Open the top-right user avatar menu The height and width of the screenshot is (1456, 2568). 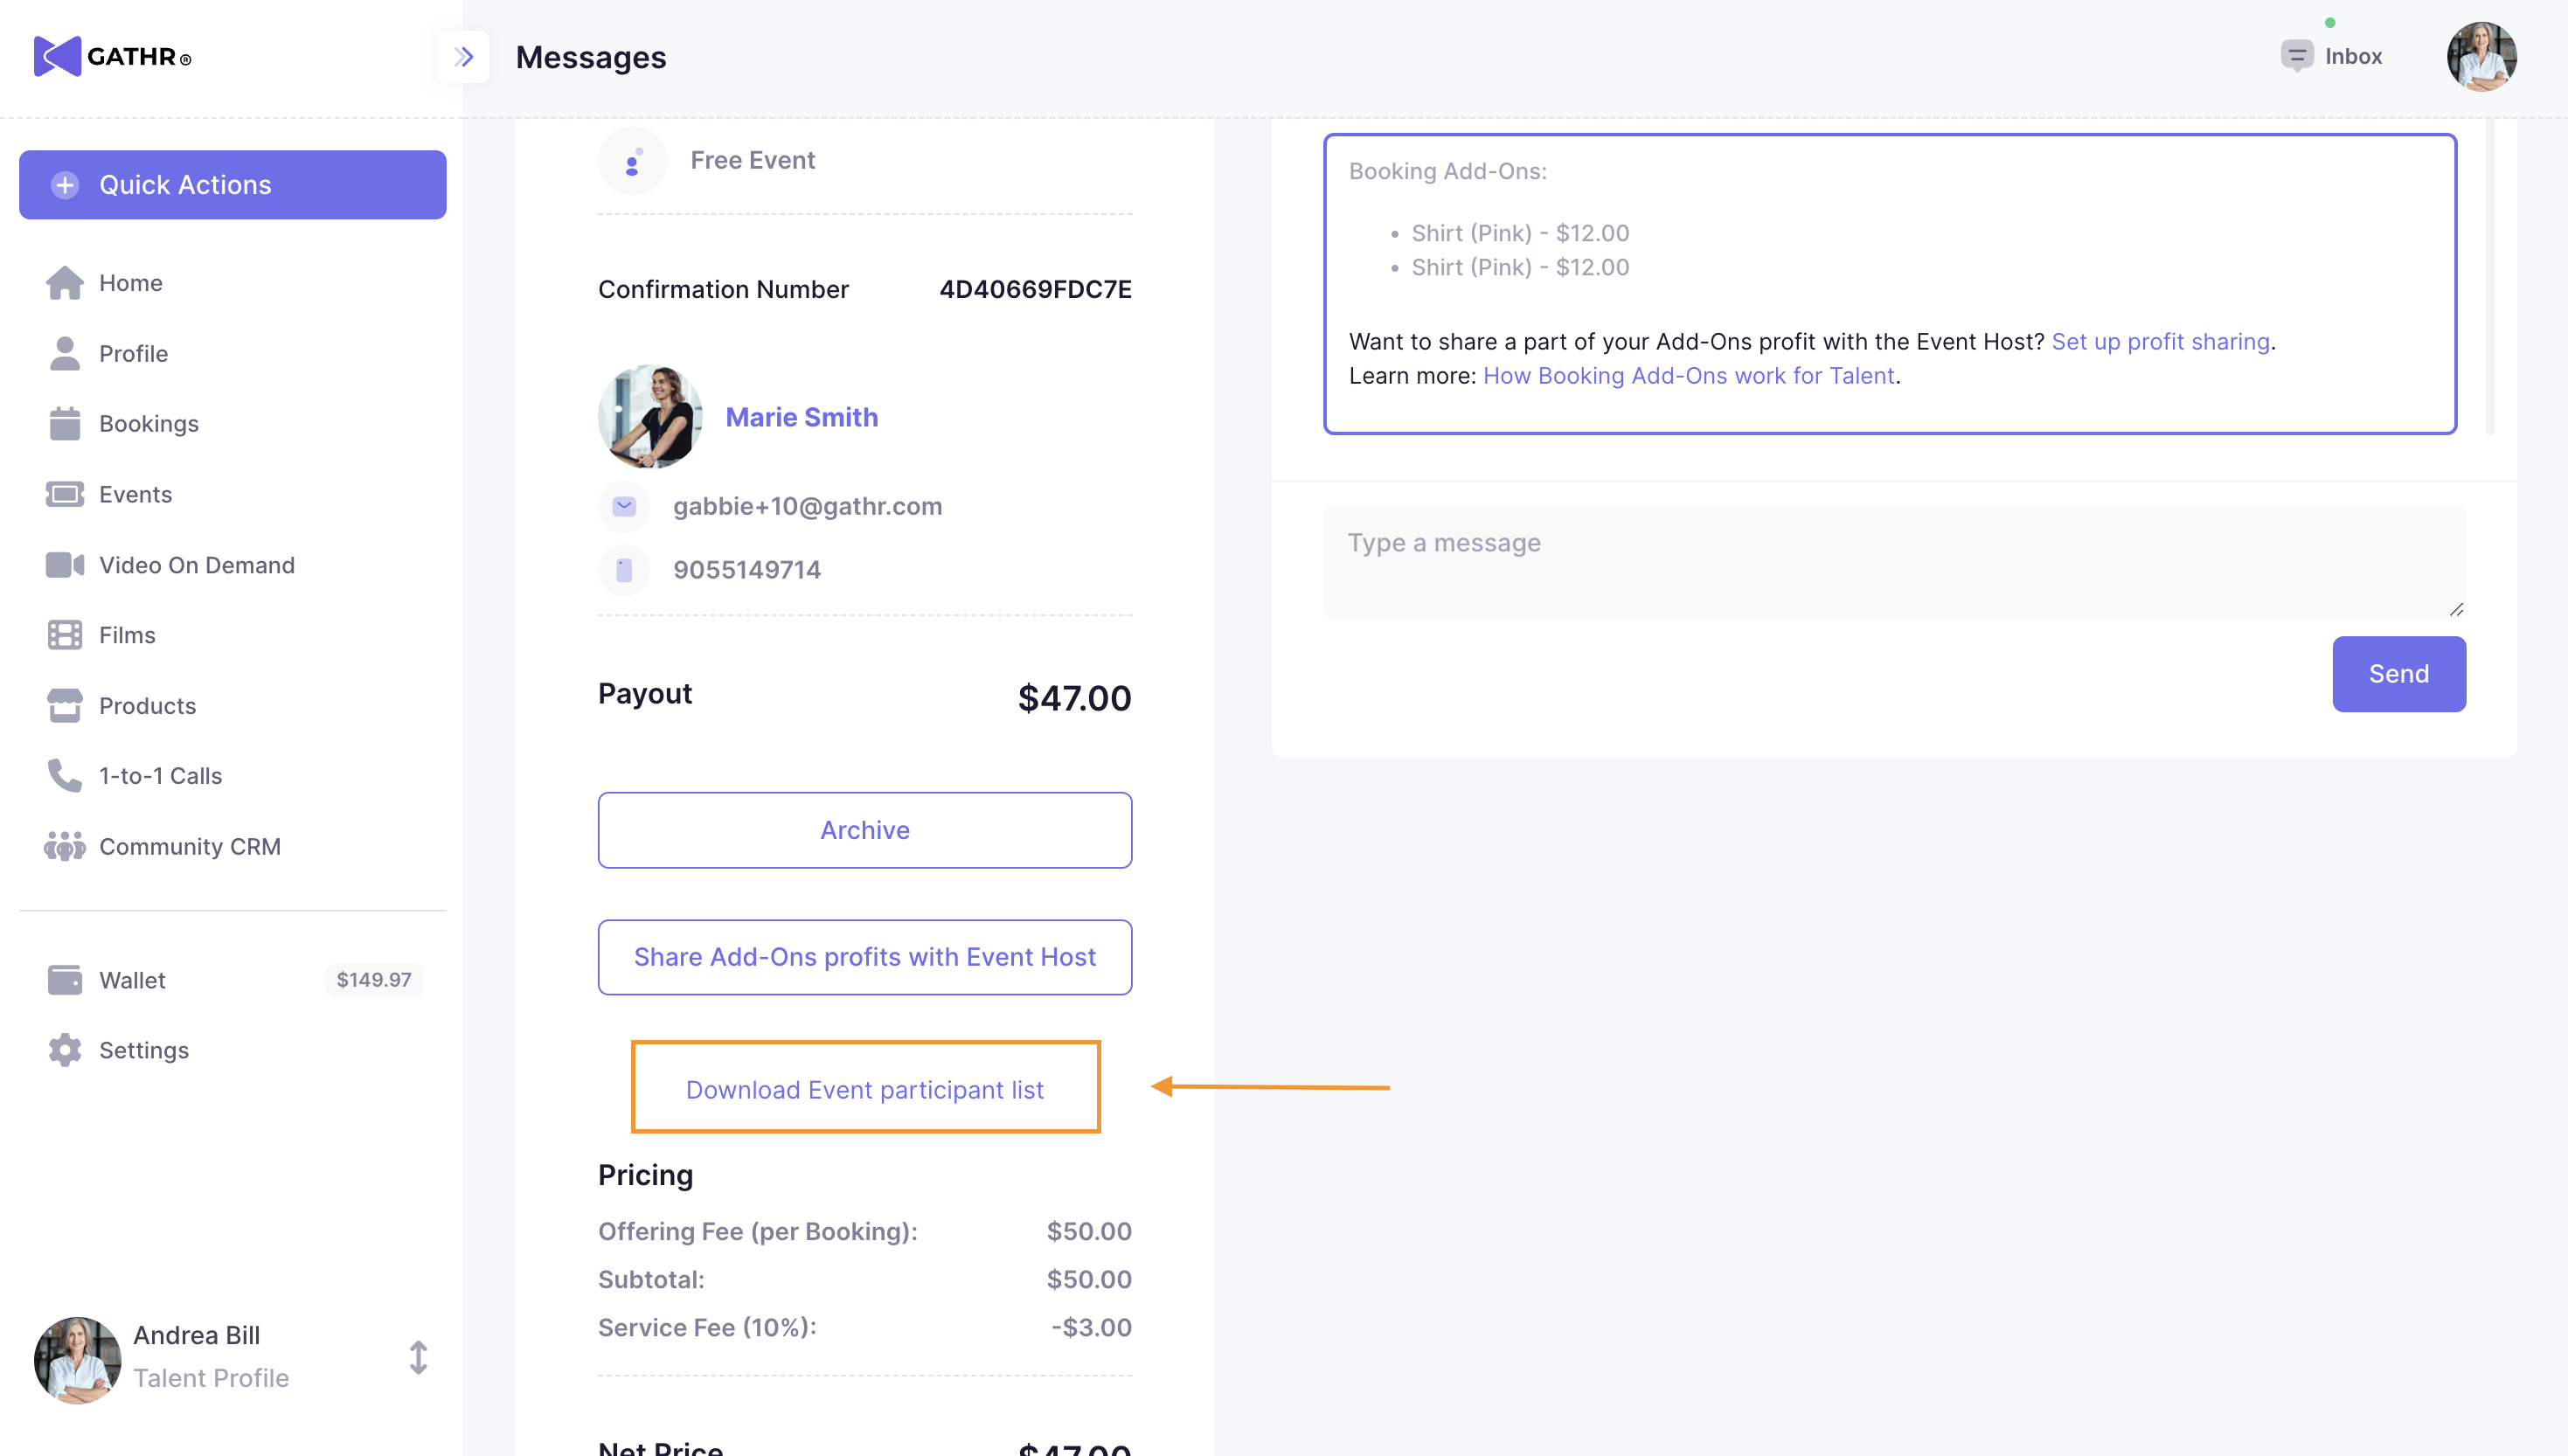coord(2481,57)
